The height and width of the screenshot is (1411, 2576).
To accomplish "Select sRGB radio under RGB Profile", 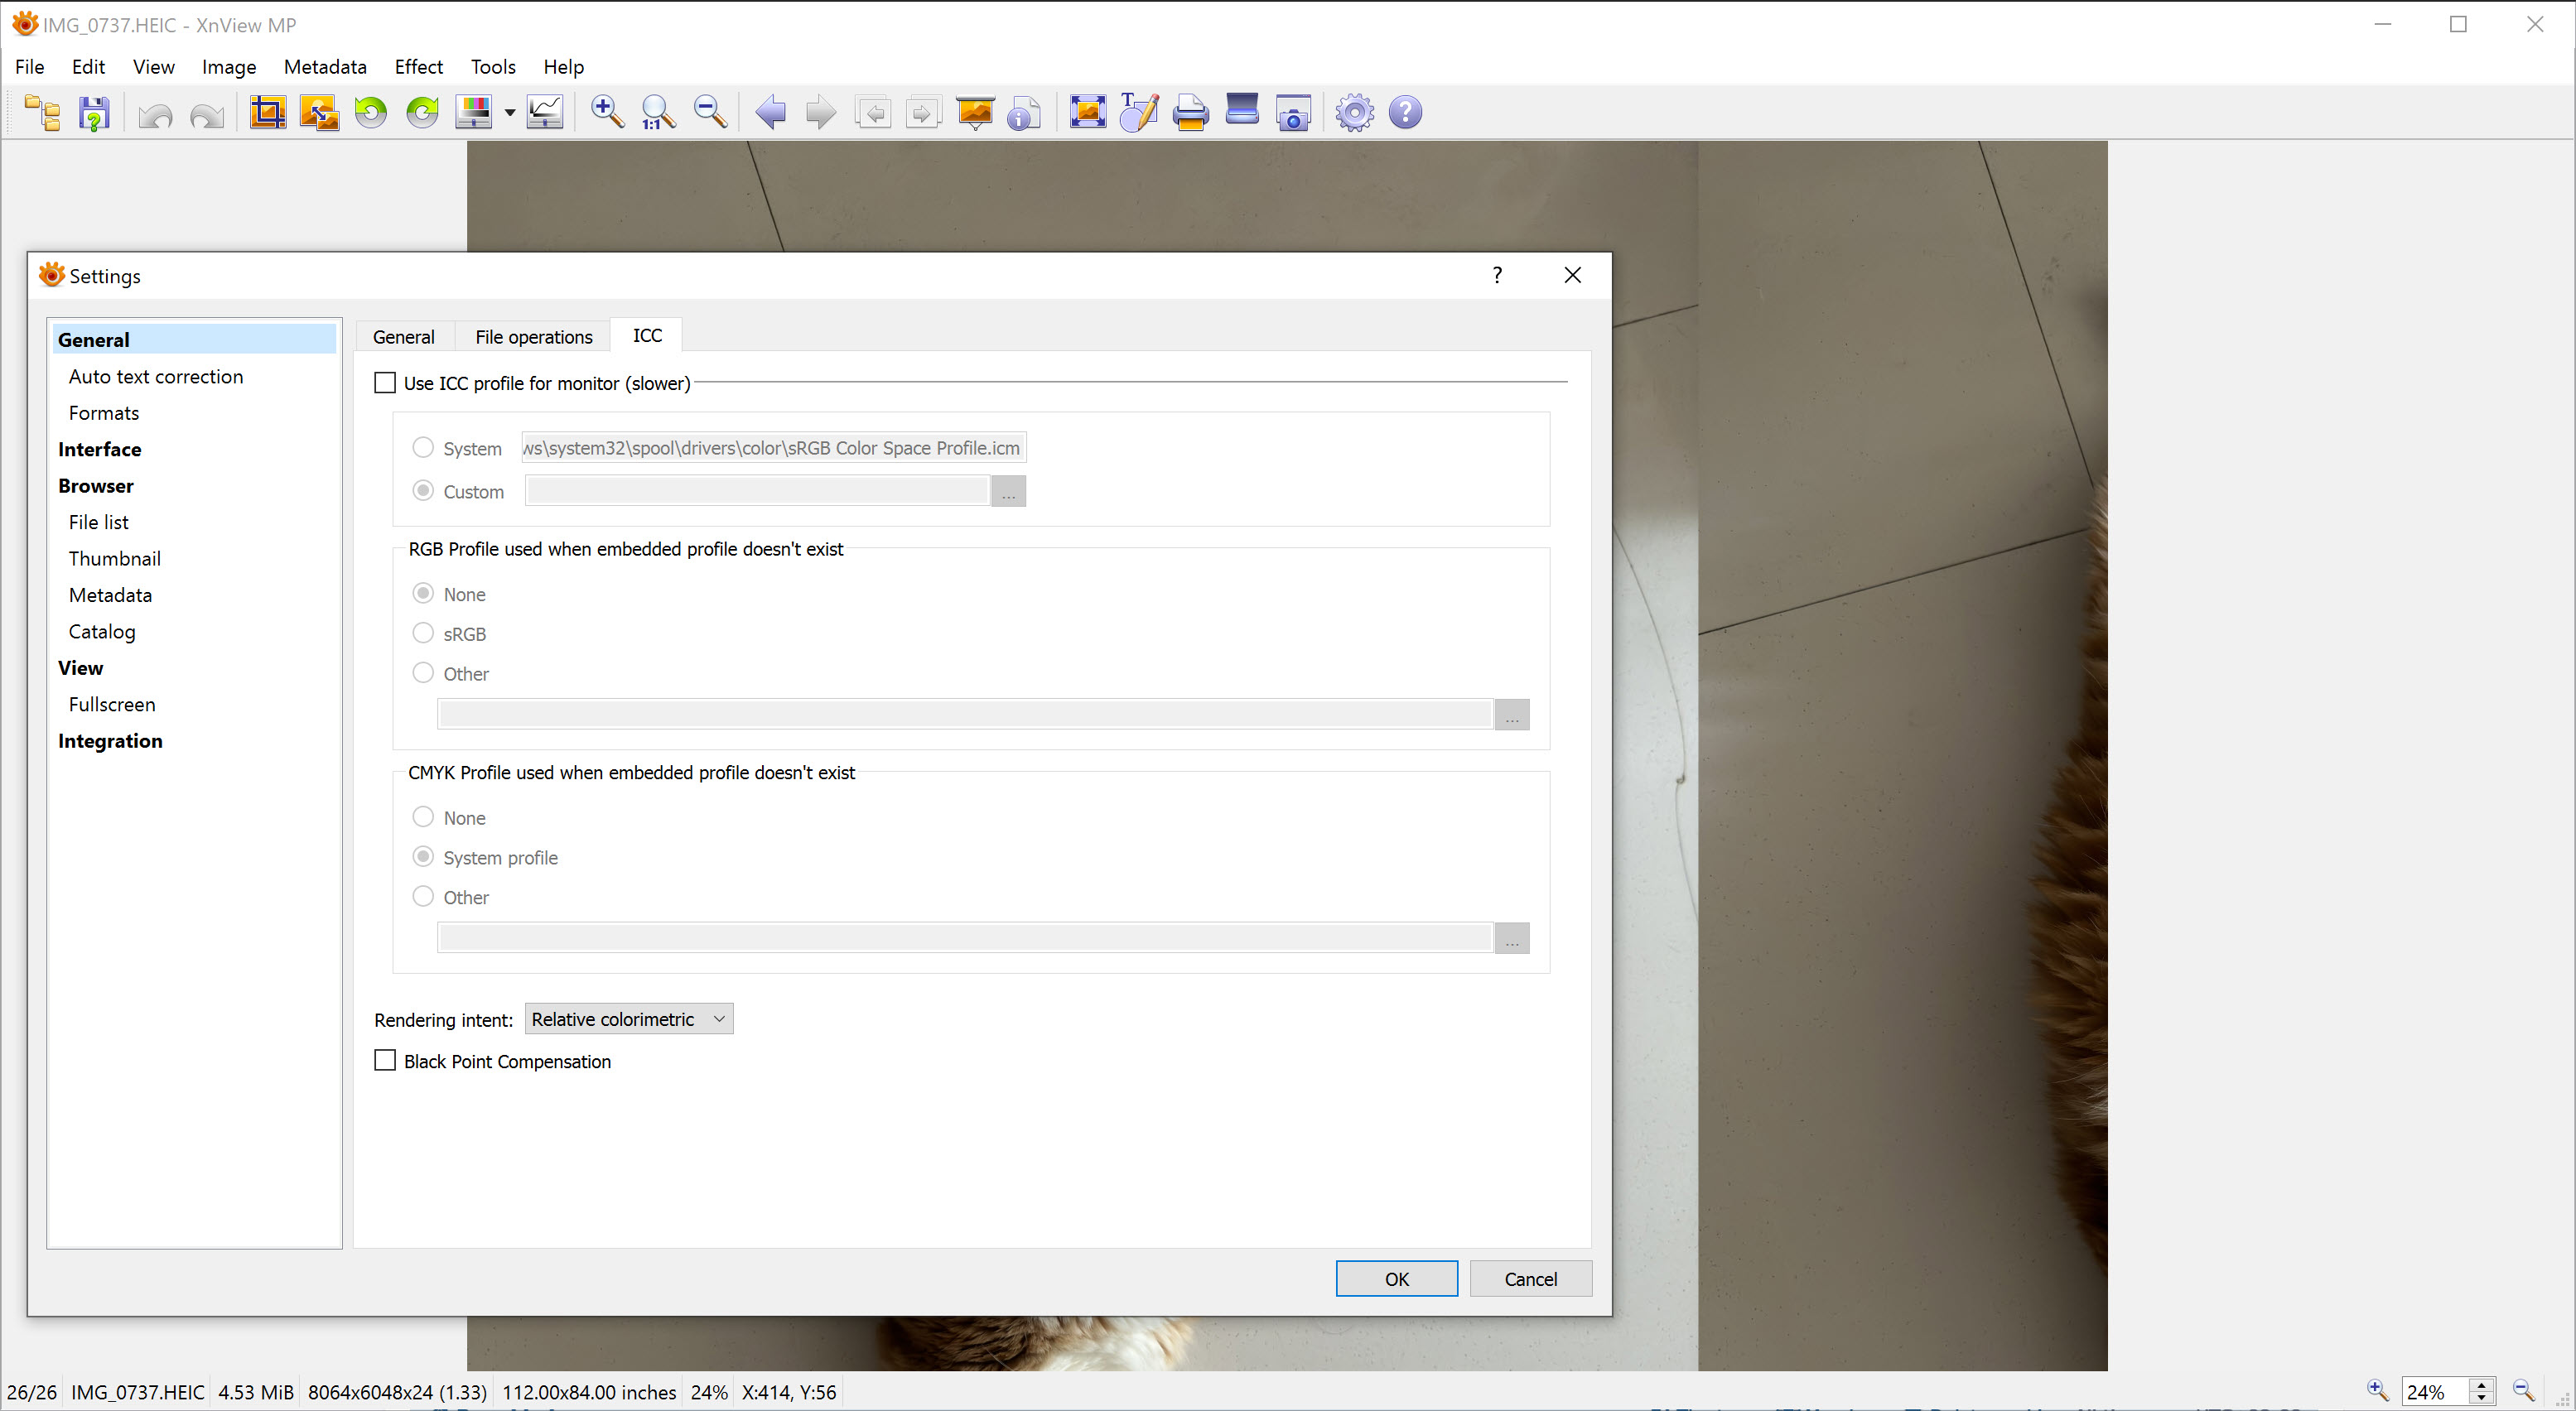I will click(x=423, y=633).
